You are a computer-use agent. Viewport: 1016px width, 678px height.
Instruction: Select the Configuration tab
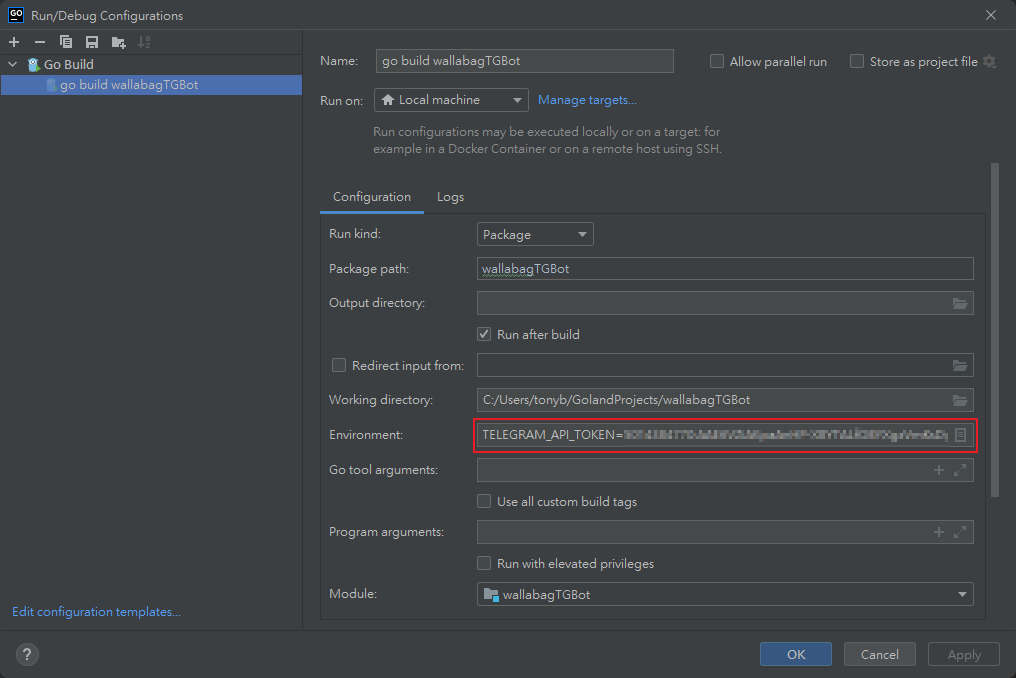(x=371, y=197)
